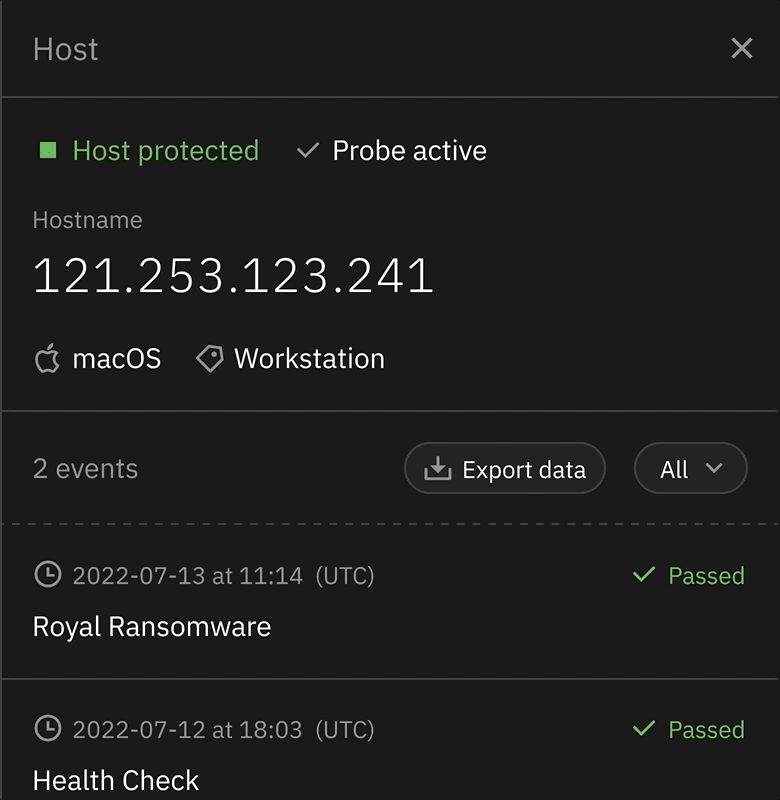Viewport: 780px width, 800px height.
Task: Click the Apple macOS logo icon
Action: click(47, 359)
